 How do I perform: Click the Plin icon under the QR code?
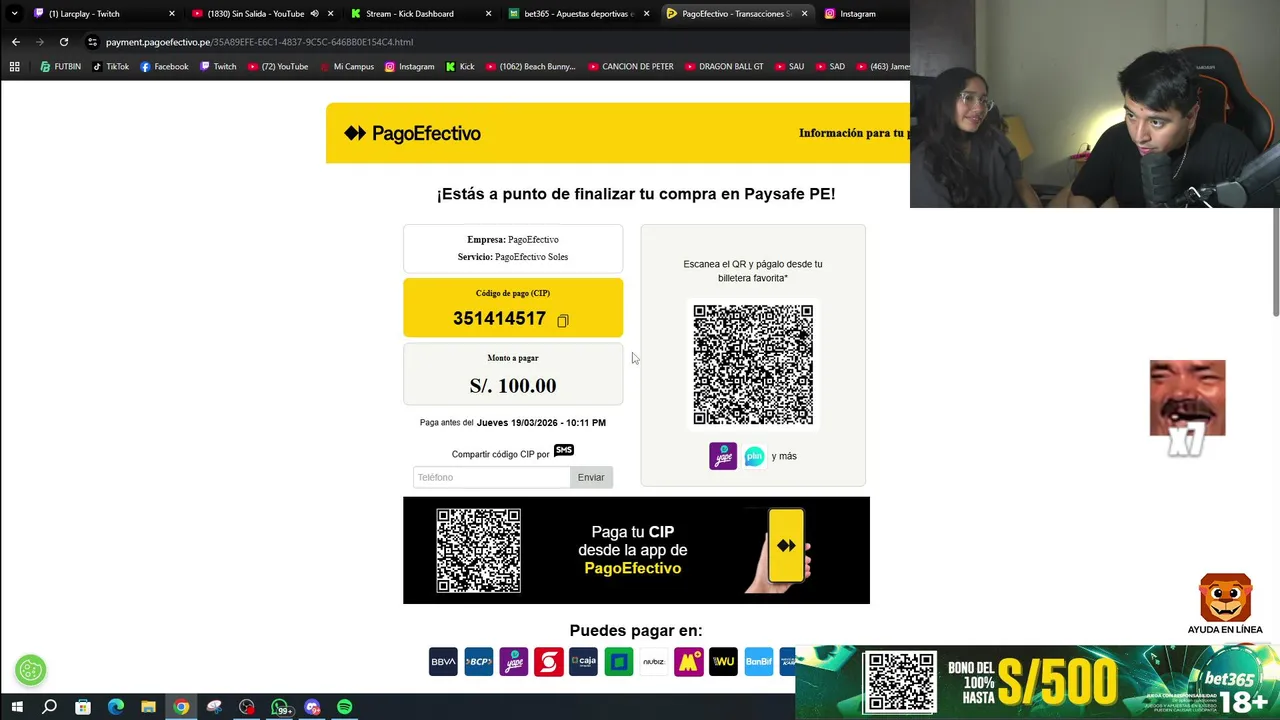point(754,456)
